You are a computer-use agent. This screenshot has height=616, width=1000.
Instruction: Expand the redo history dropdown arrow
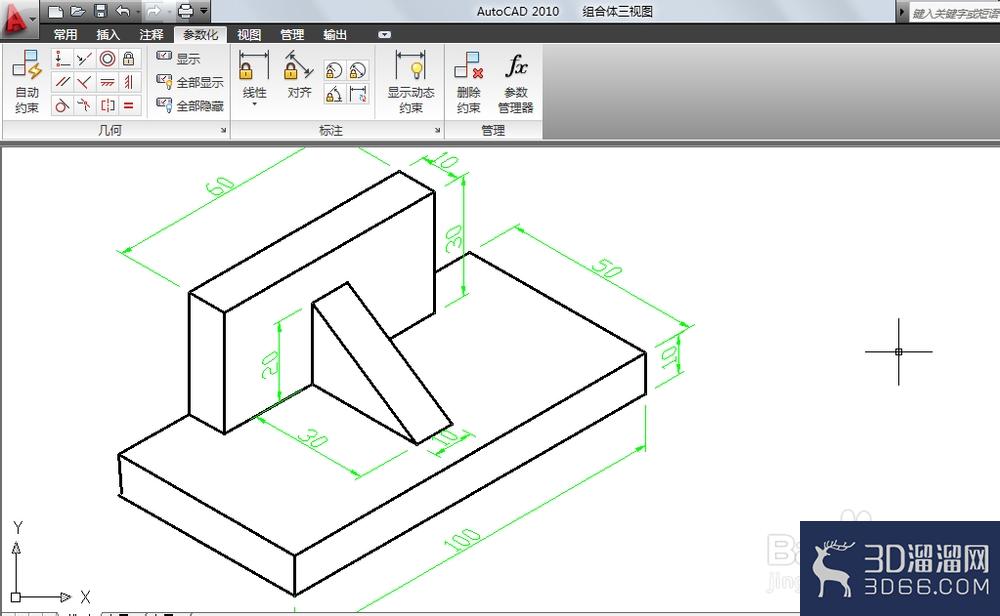tap(169, 11)
